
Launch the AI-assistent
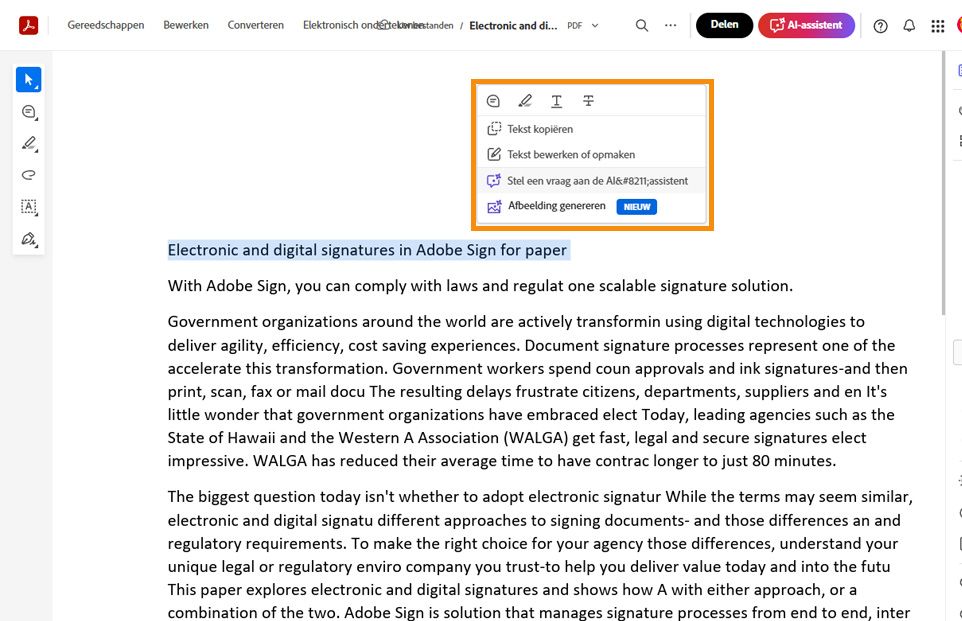pyautogui.click(x=806, y=24)
